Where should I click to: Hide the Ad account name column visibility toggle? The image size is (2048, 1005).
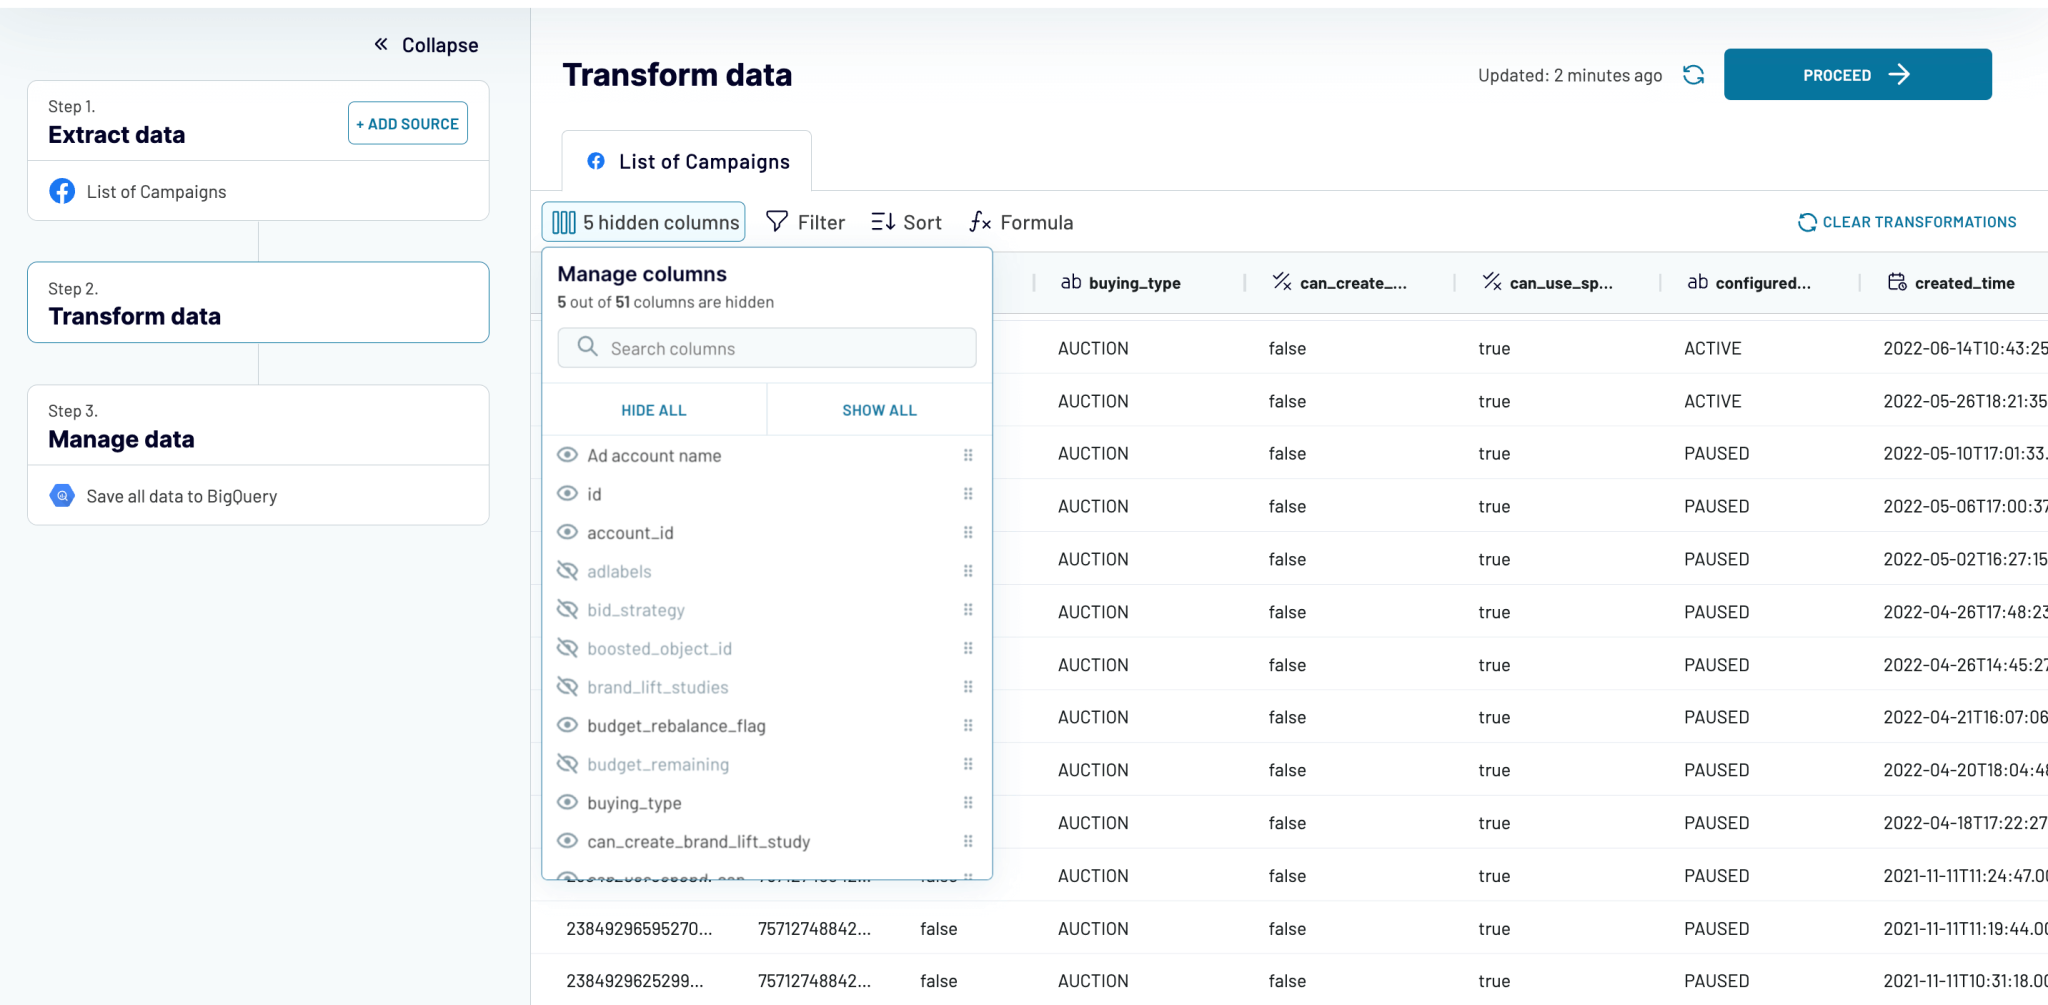click(567, 455)
